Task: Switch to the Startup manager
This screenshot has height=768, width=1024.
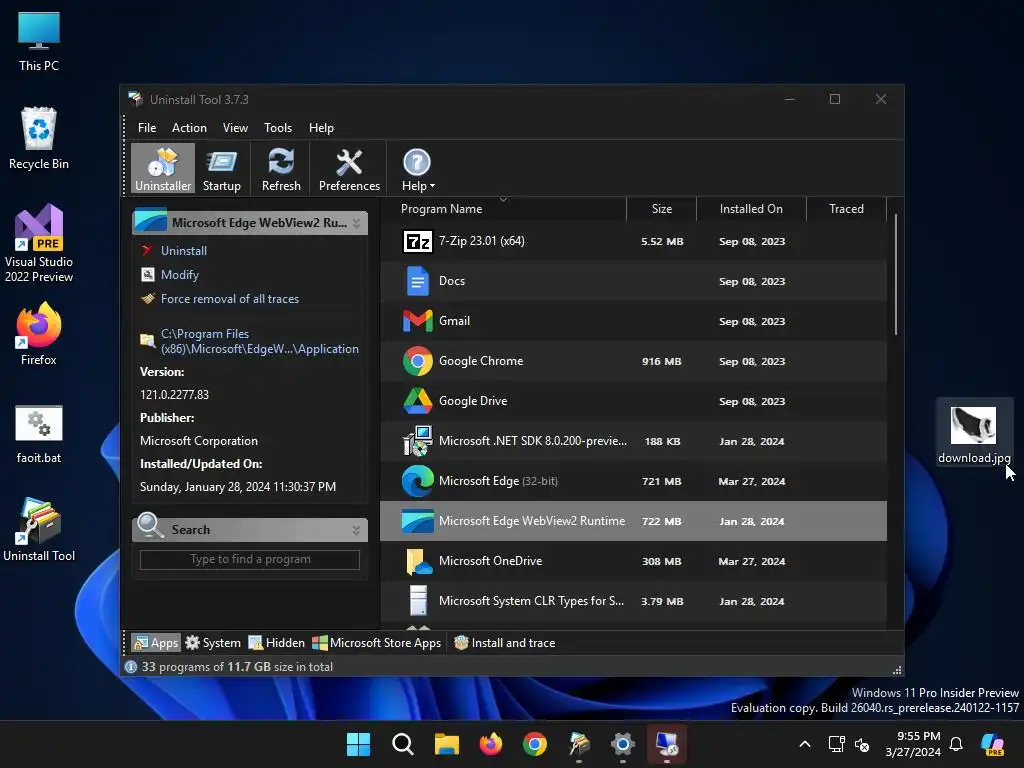Action: pyautogui.click(x=221, y=169)
